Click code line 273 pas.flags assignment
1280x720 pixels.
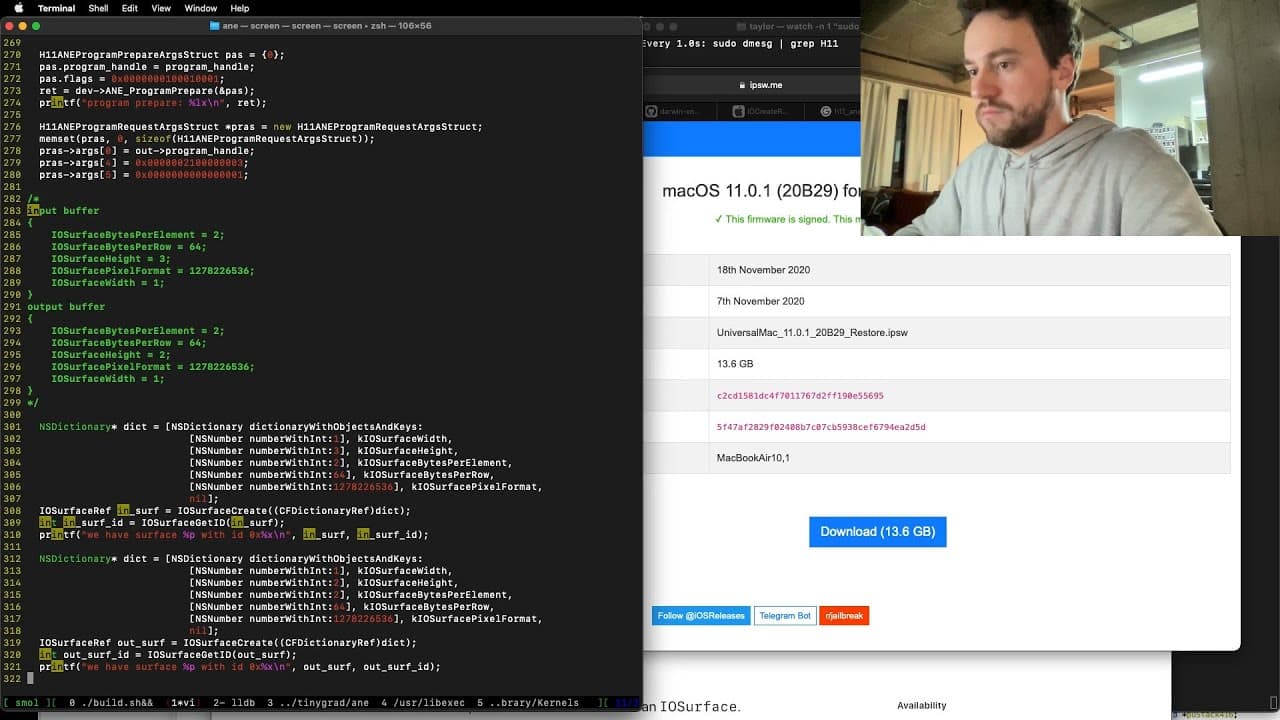[132, 79]
